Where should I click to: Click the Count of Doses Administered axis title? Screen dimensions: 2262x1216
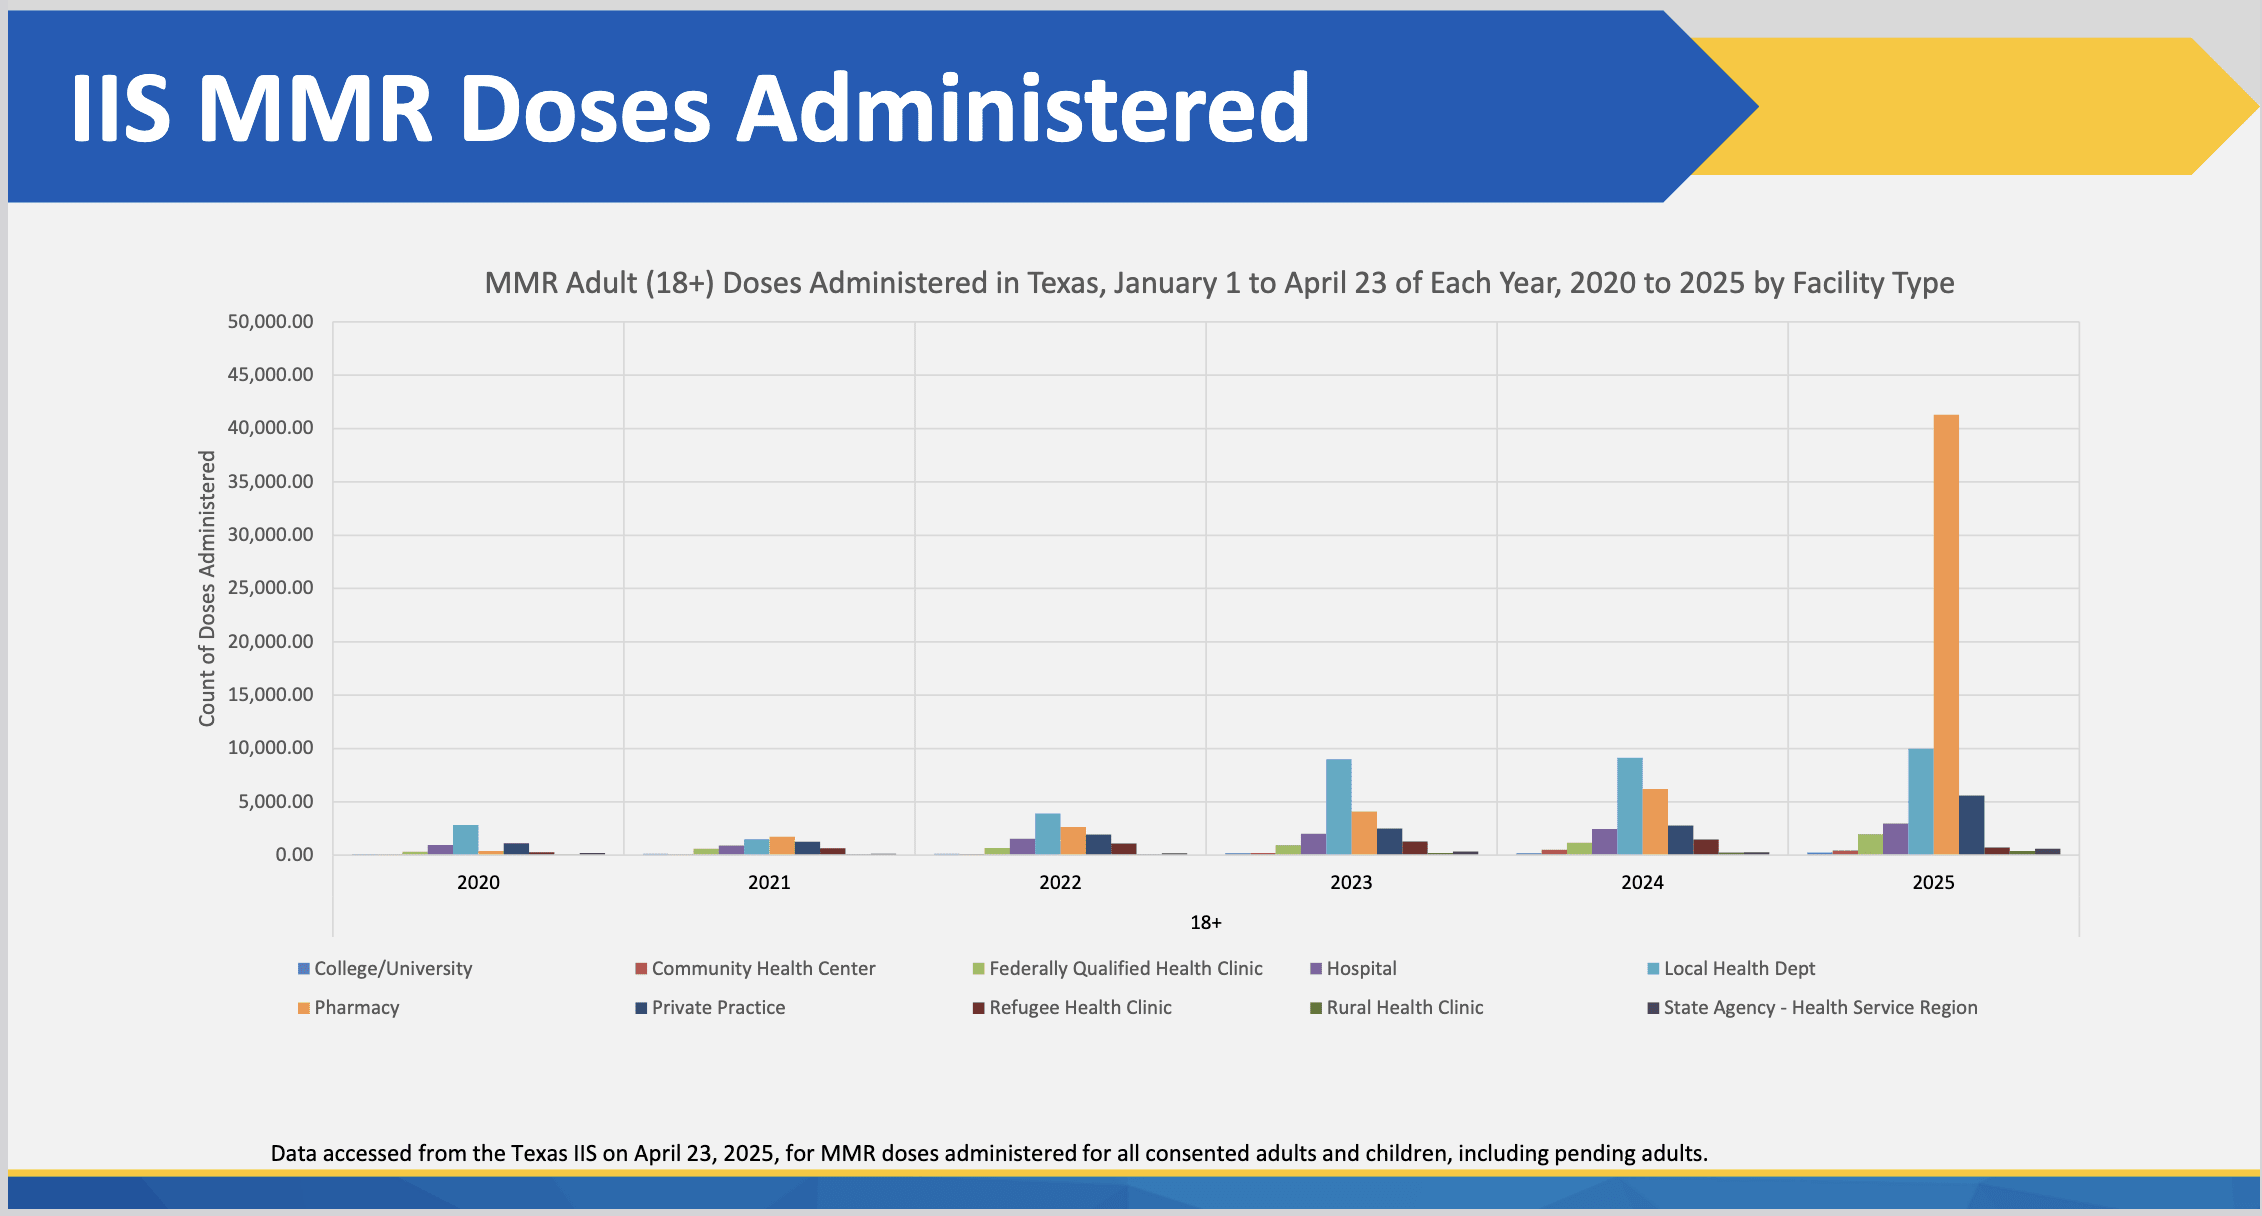[x=207, y=588]
